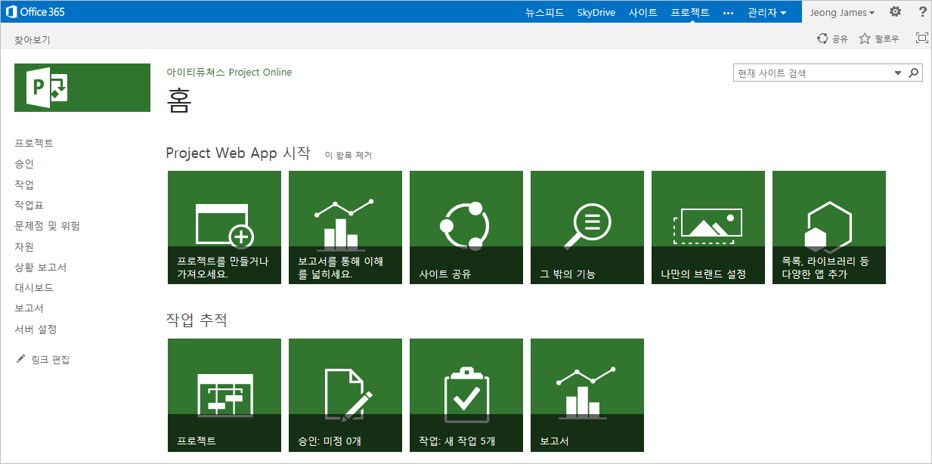
Task: Click the '이 항목 제거' link
Action: [348, 155]
